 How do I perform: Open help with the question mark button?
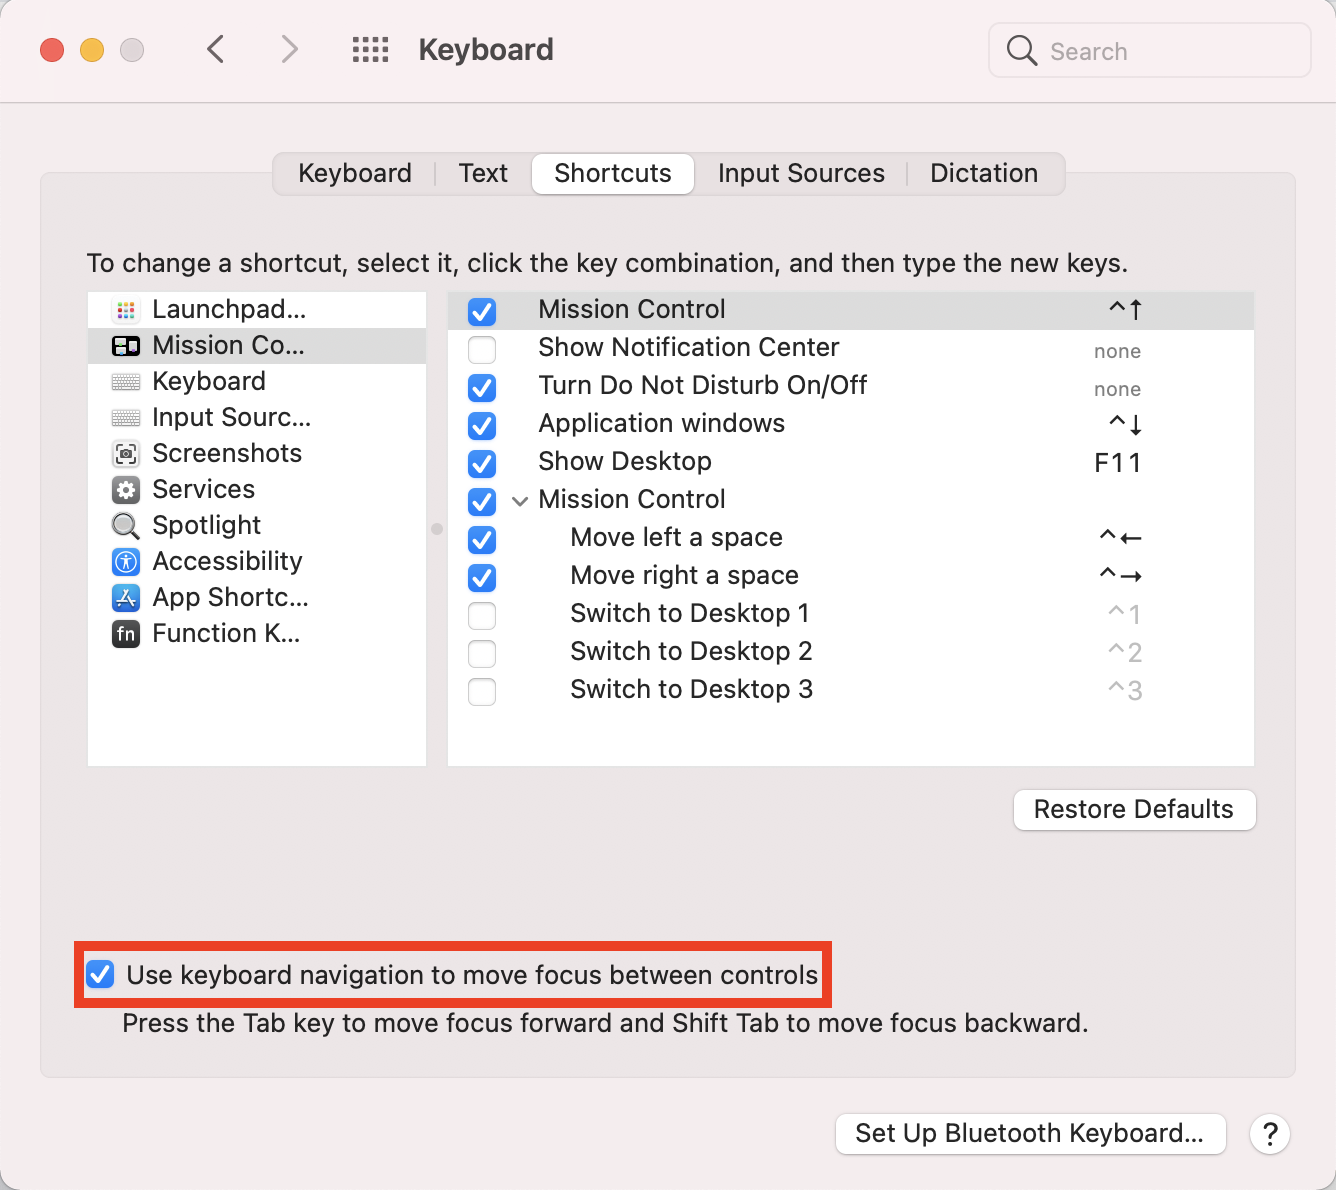[1270, 1134]
